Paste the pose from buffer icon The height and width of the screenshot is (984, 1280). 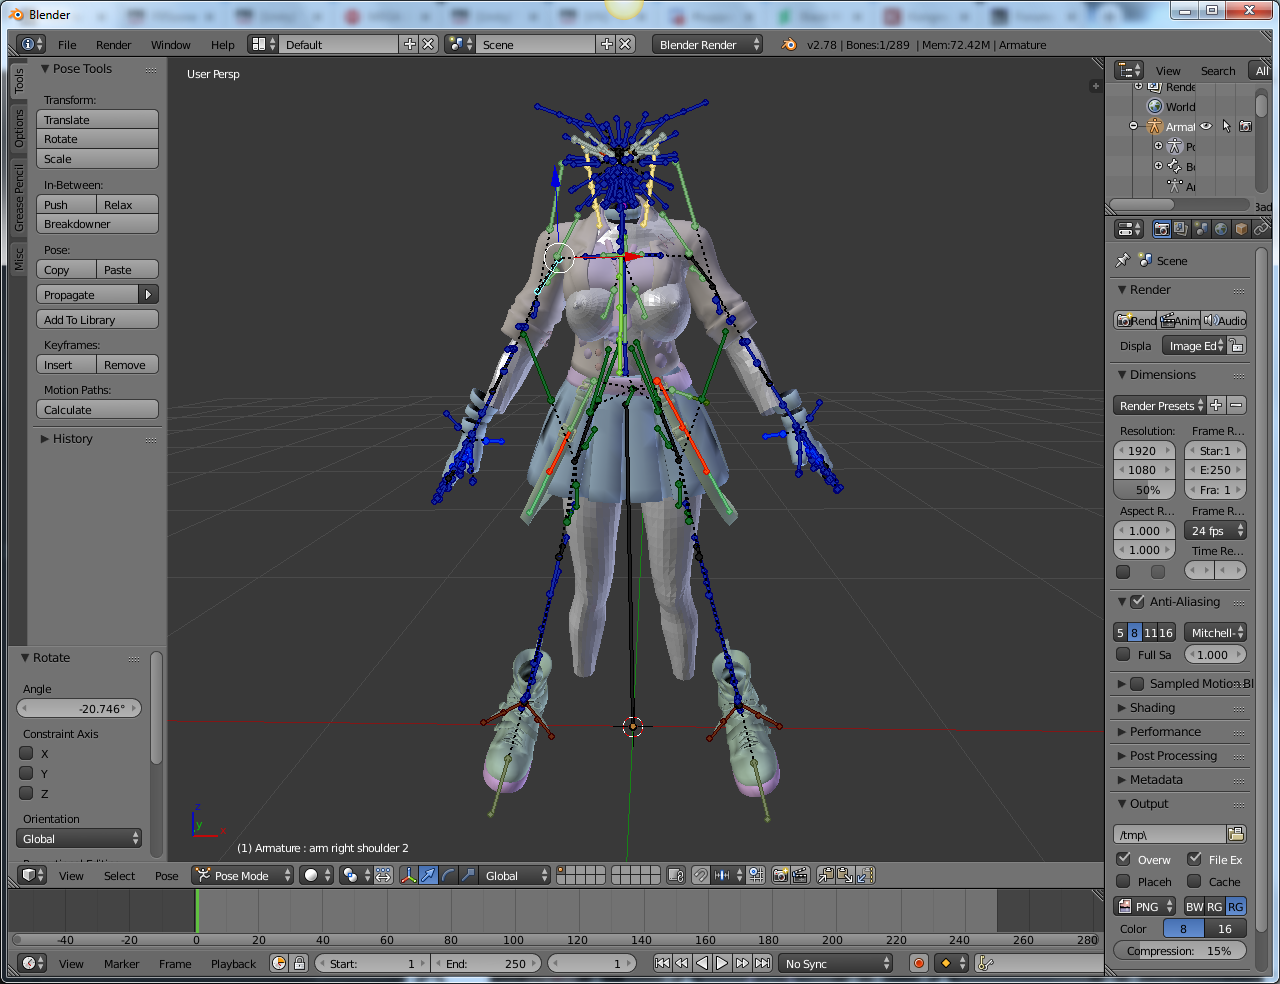coord(845,875)
